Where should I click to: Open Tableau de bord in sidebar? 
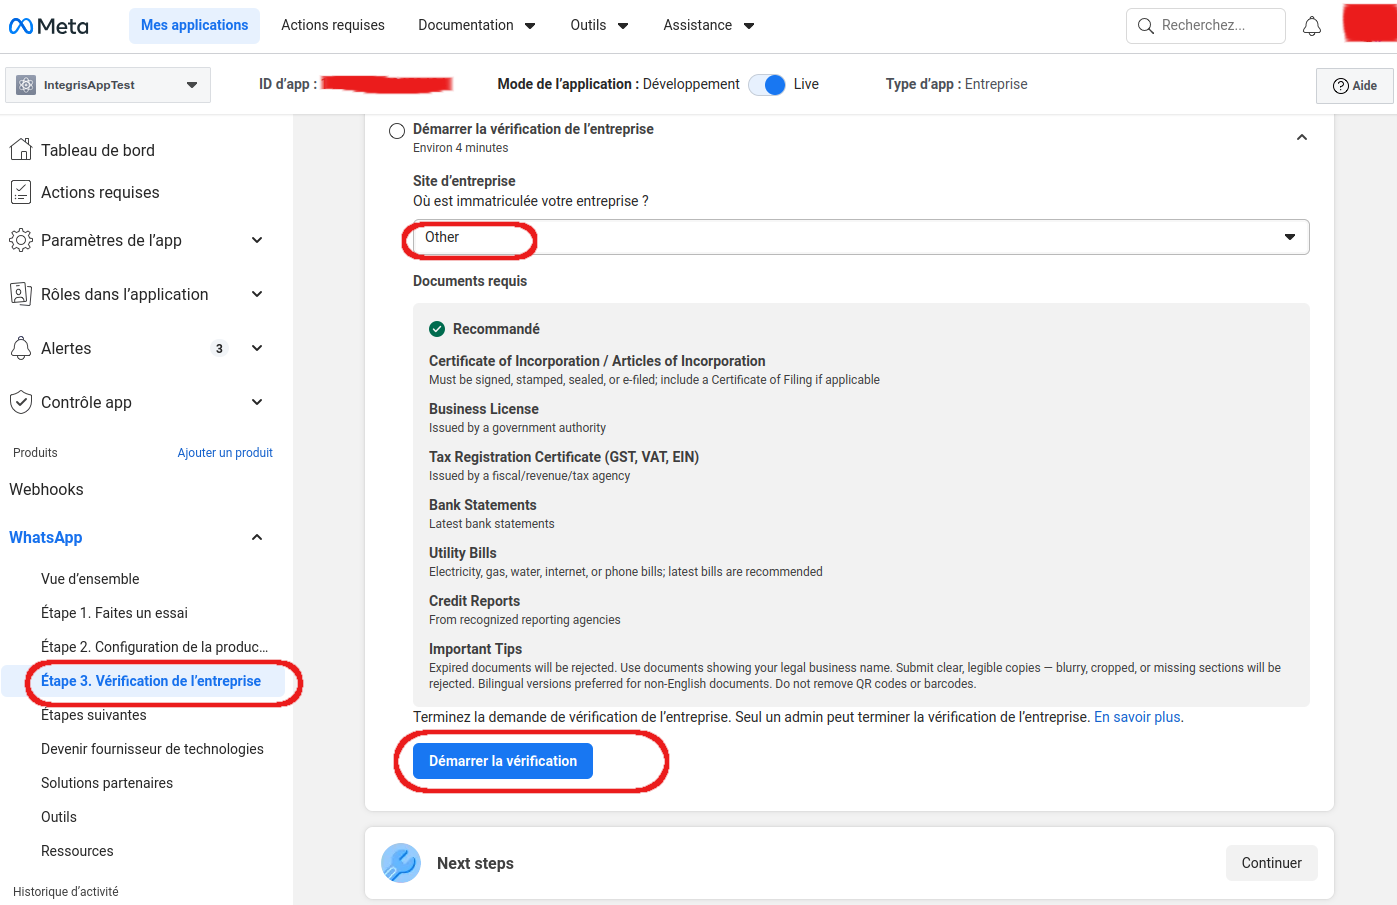[98, 150]
